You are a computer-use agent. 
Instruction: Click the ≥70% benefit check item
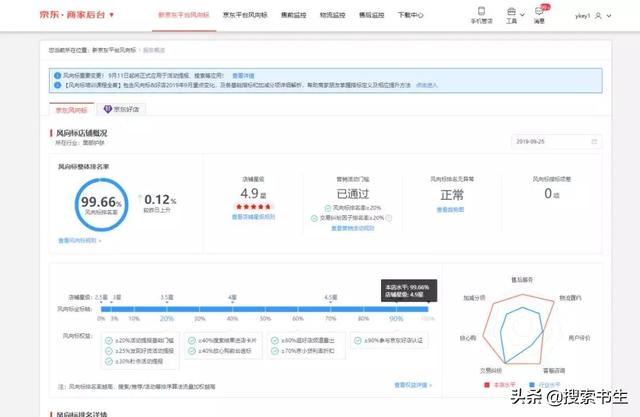pyautogui.click(x=303, y=351)
